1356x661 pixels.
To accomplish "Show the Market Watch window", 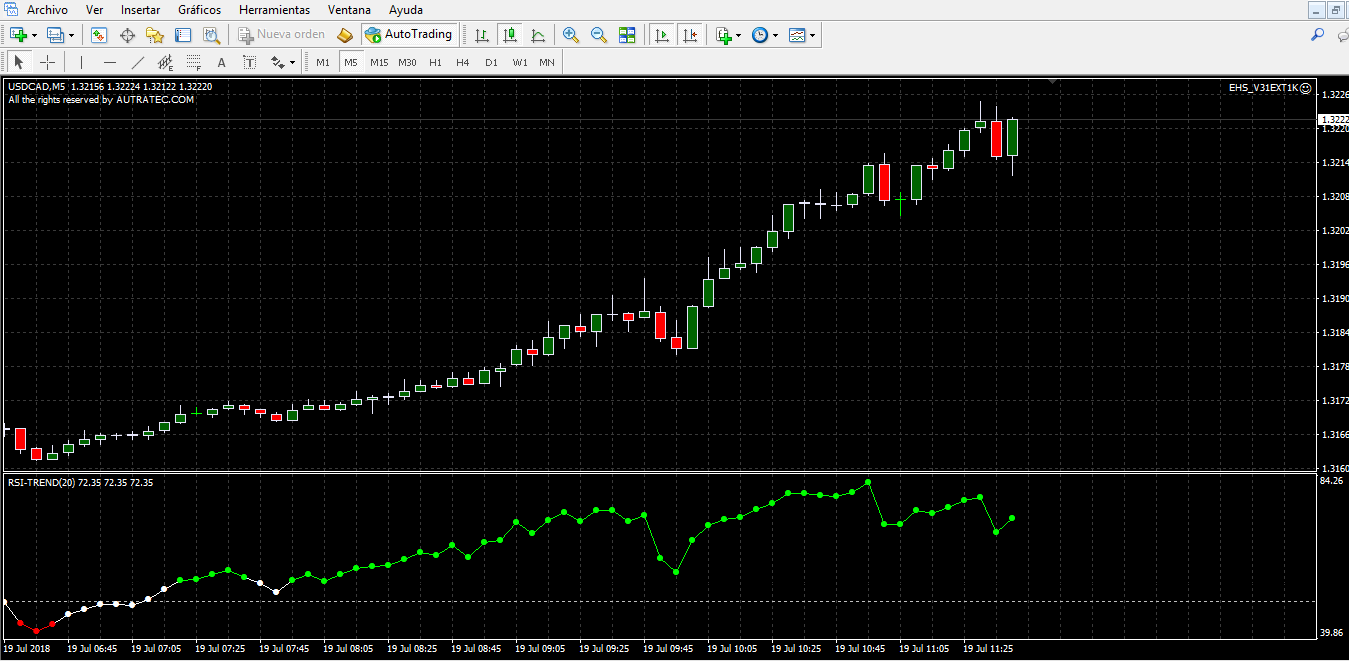I will [x=99, y=35].
